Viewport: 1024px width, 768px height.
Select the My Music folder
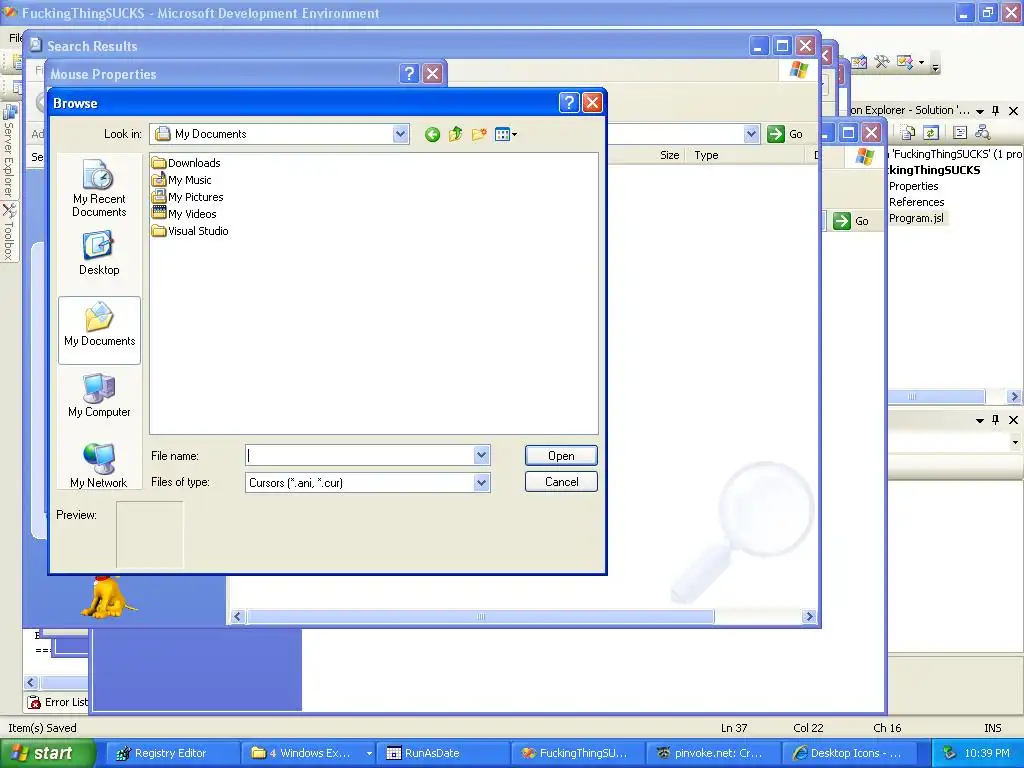[x=182, y=180]
